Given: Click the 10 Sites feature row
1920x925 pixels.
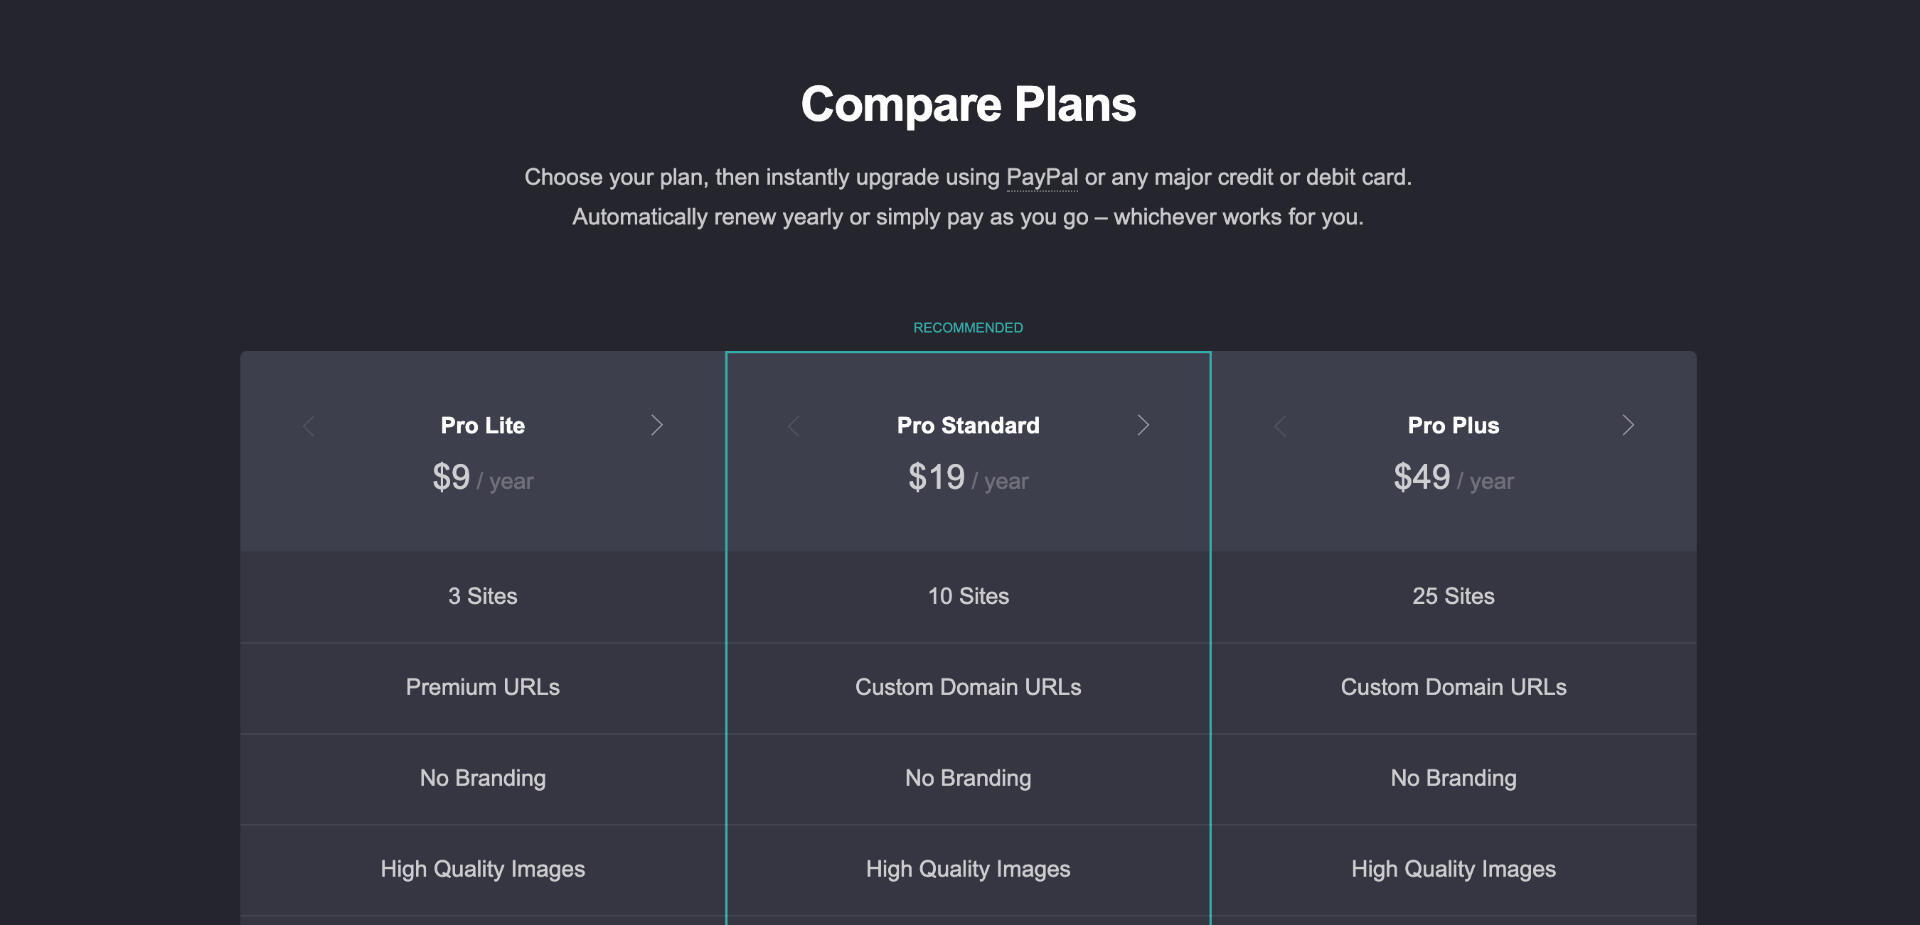Looking at the screenshot, I should [968, 597].
